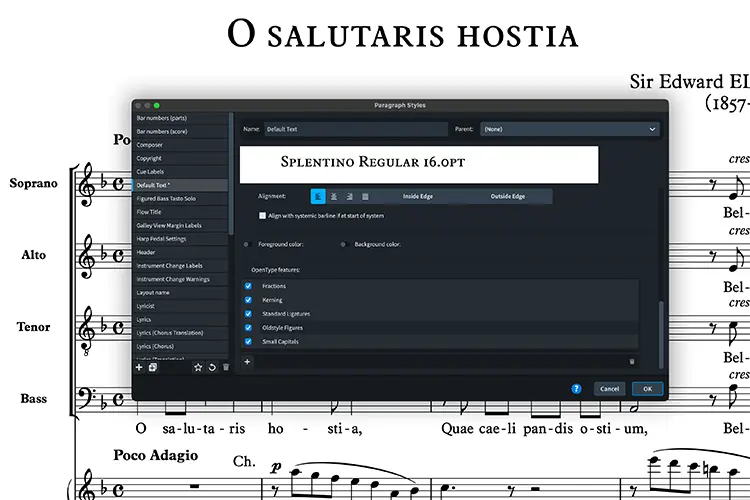Click Sir Edward composer text in score
Screen dimensions: 750x500
click(x=689, y=82)
